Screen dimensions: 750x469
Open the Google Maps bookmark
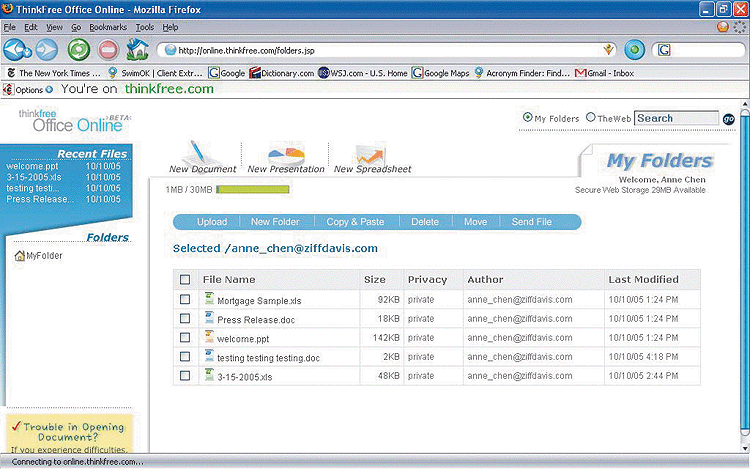pyautogui.click(x=441, y=73)
